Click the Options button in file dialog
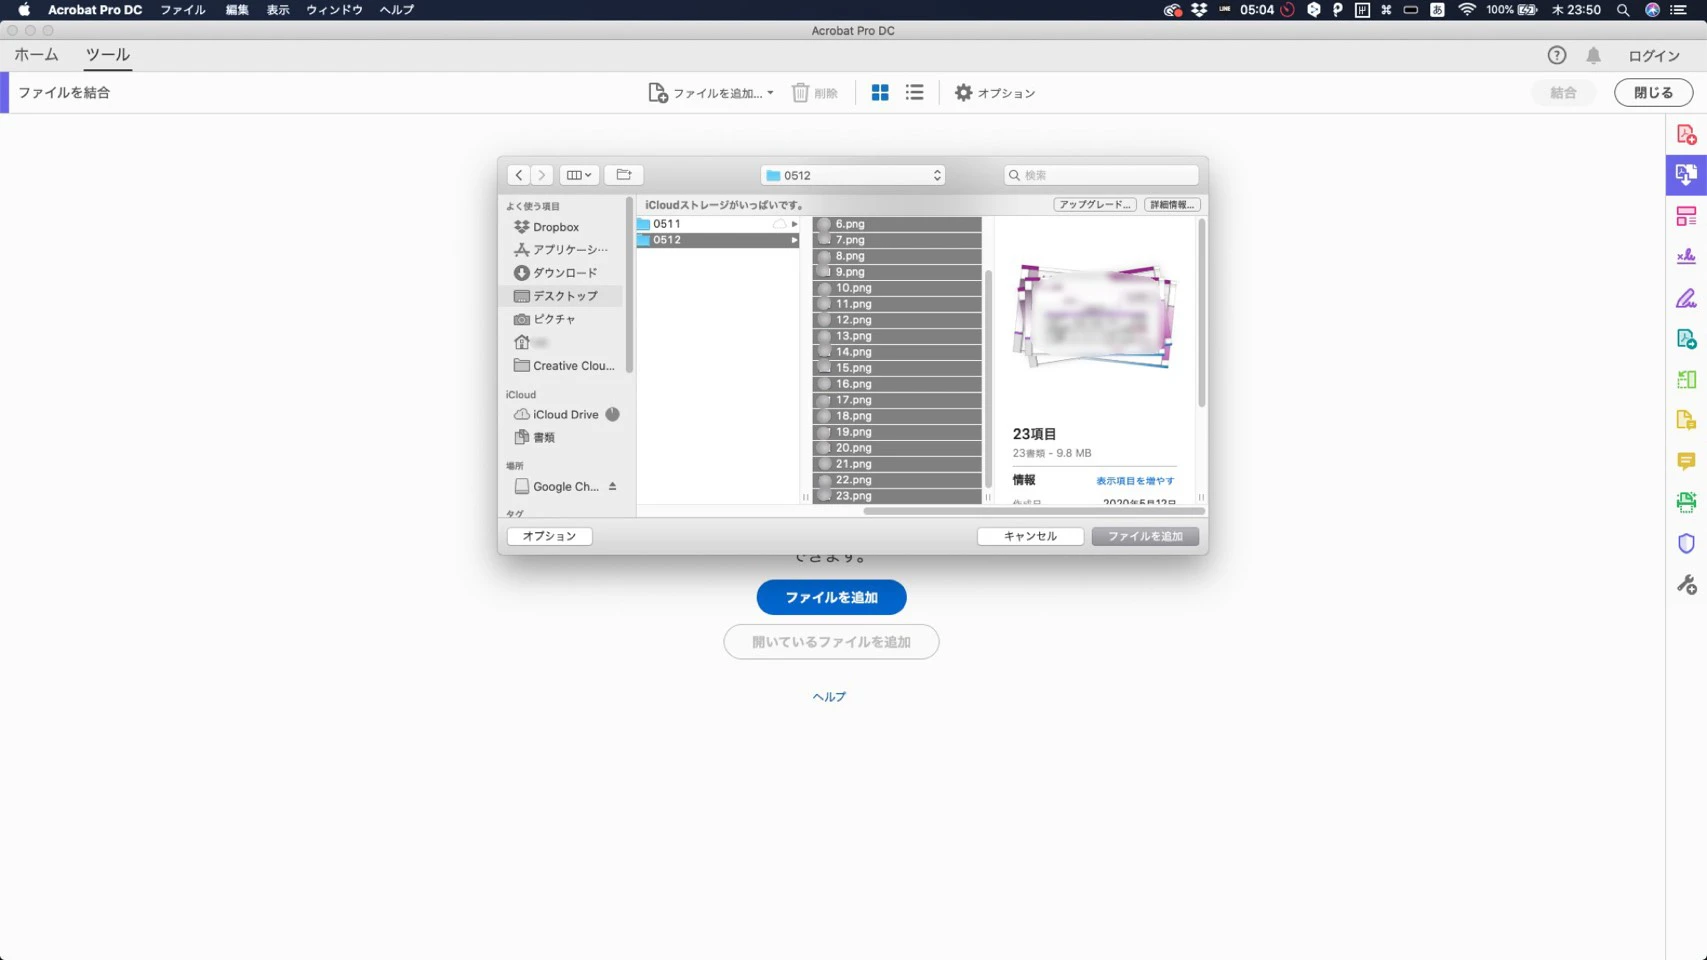The image size is (1707, 960). point(549,536)
